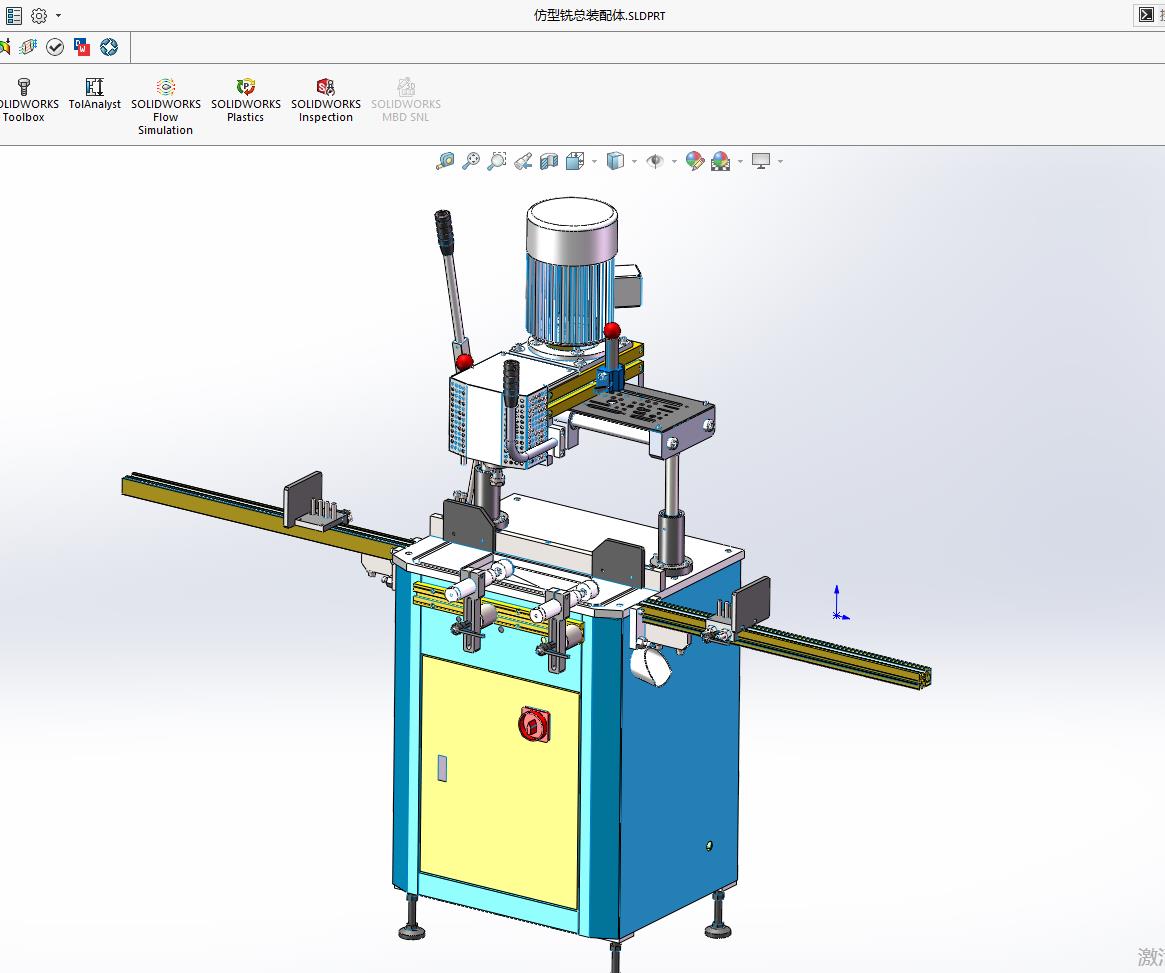Launch the TolAnalyst tool
Screen dimensions: 1165x973
94,94
